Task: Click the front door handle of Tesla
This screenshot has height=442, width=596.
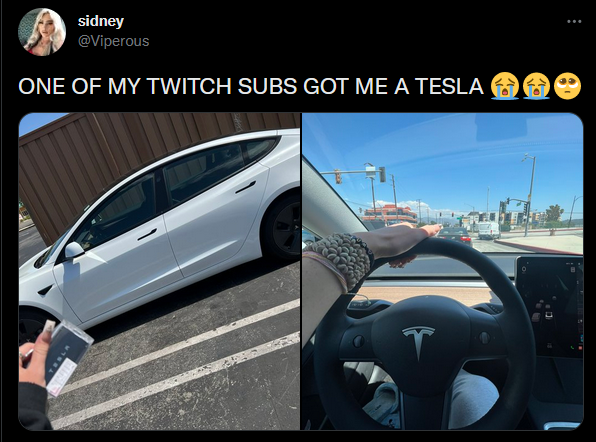Action: tap(147, 234)
